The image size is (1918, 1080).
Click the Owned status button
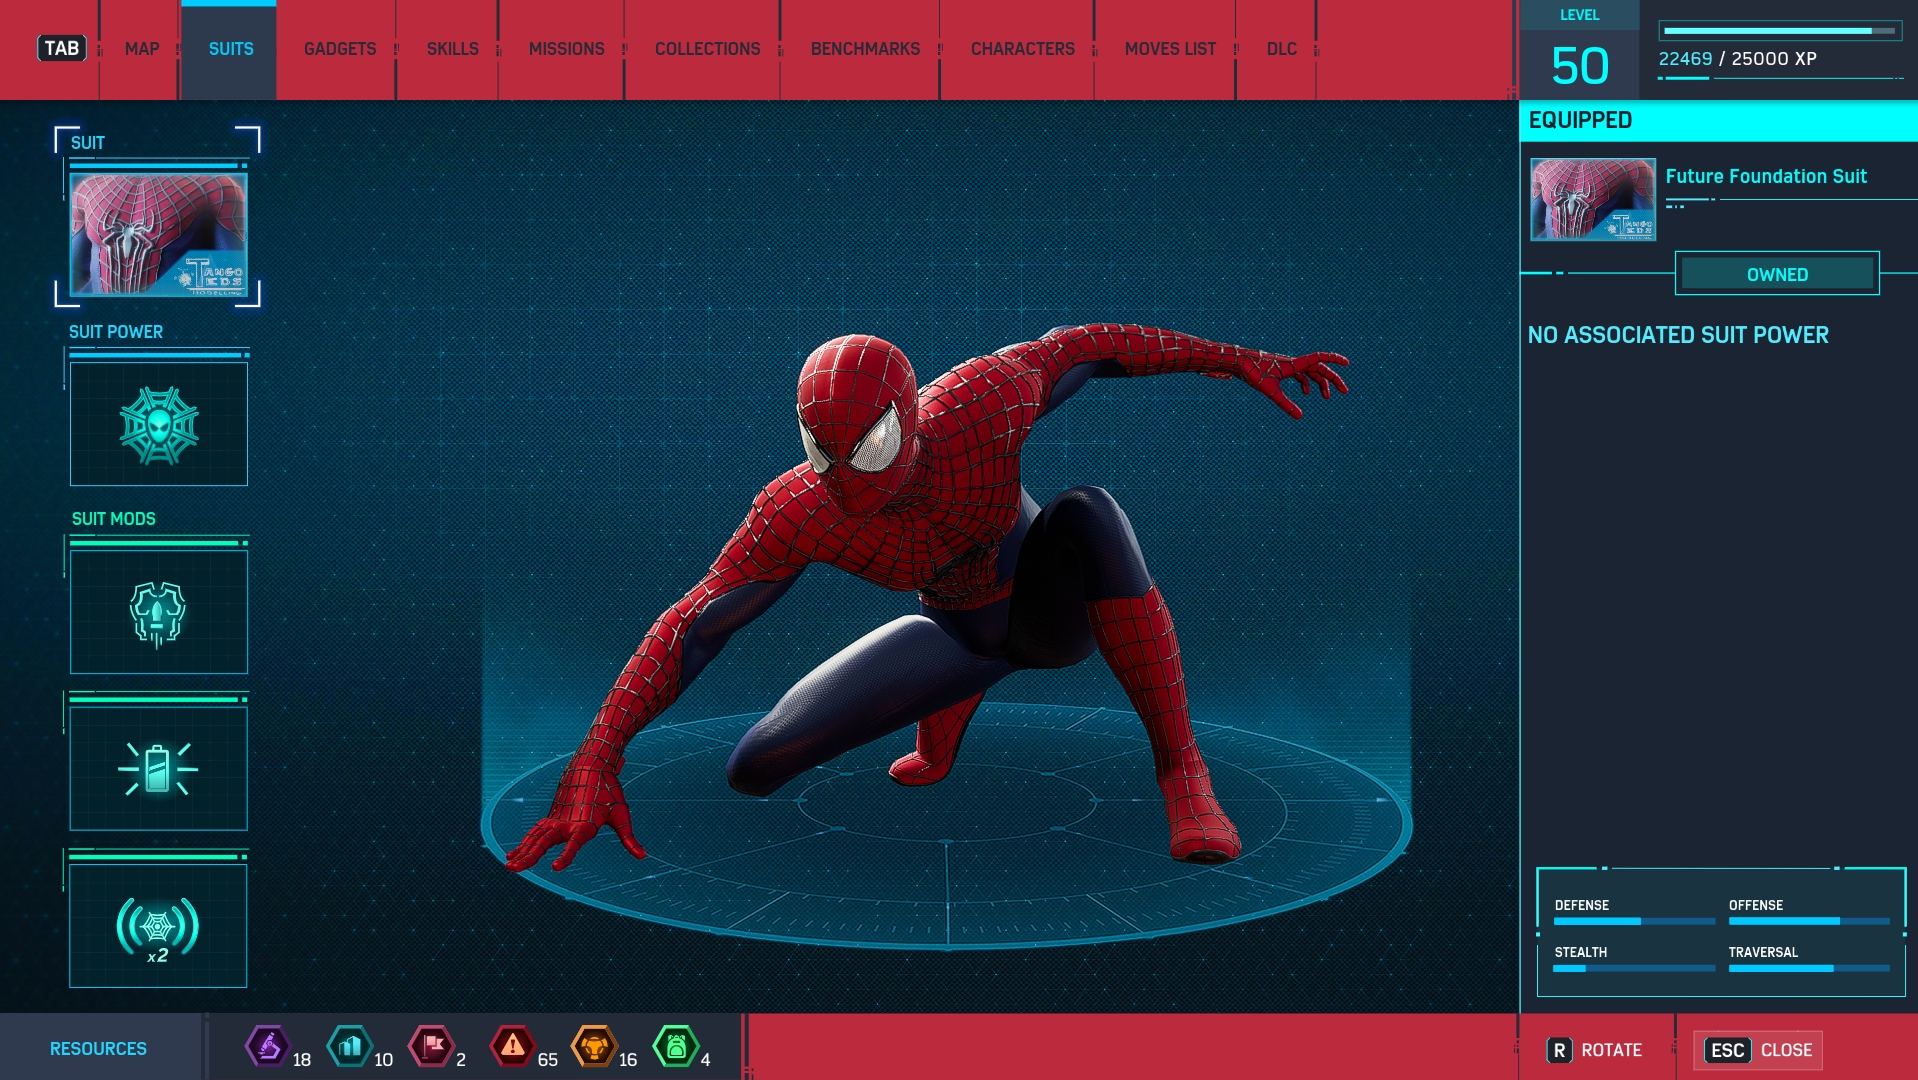point(1777,274)
